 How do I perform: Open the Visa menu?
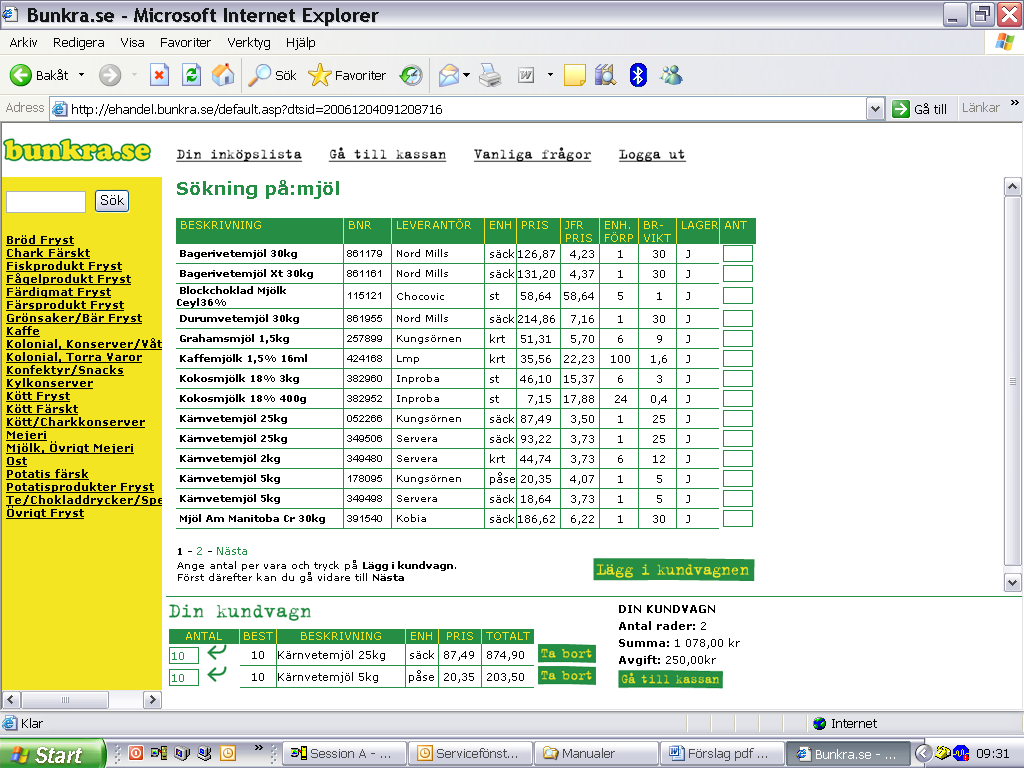[132, 42]
